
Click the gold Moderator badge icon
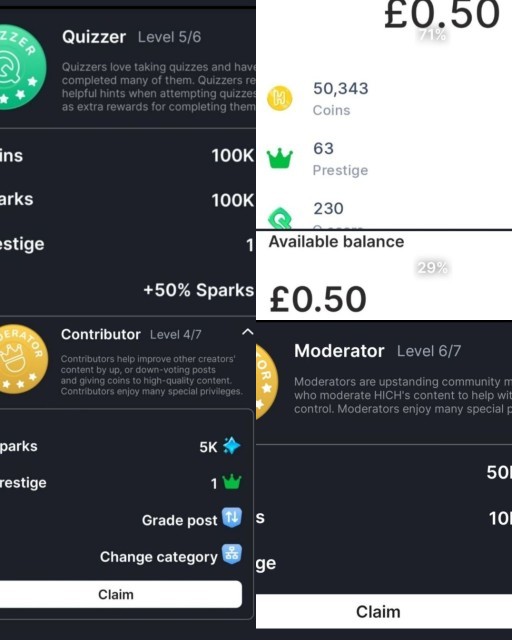[267, 383]
